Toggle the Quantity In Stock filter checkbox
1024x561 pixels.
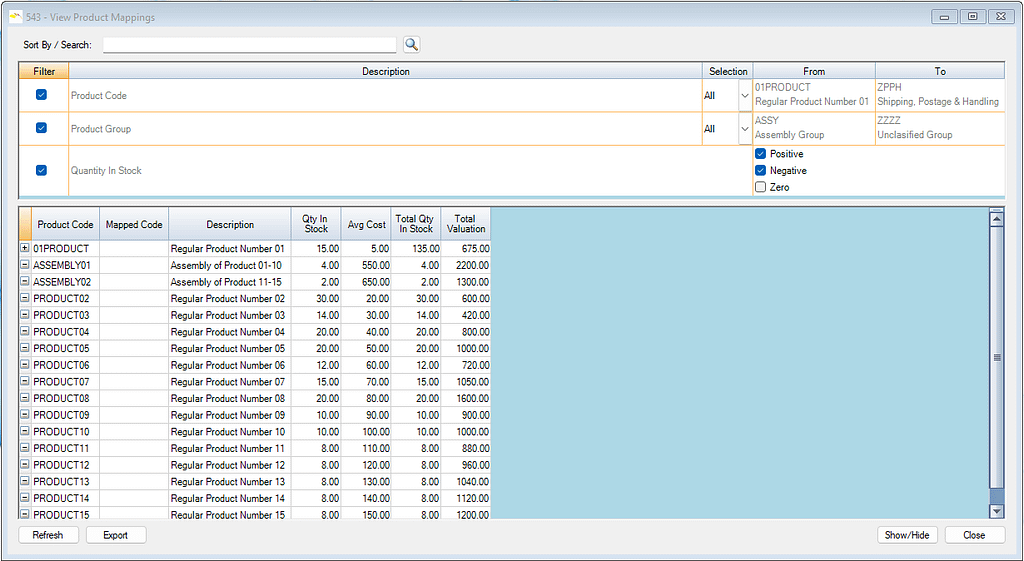coord(41,170)
